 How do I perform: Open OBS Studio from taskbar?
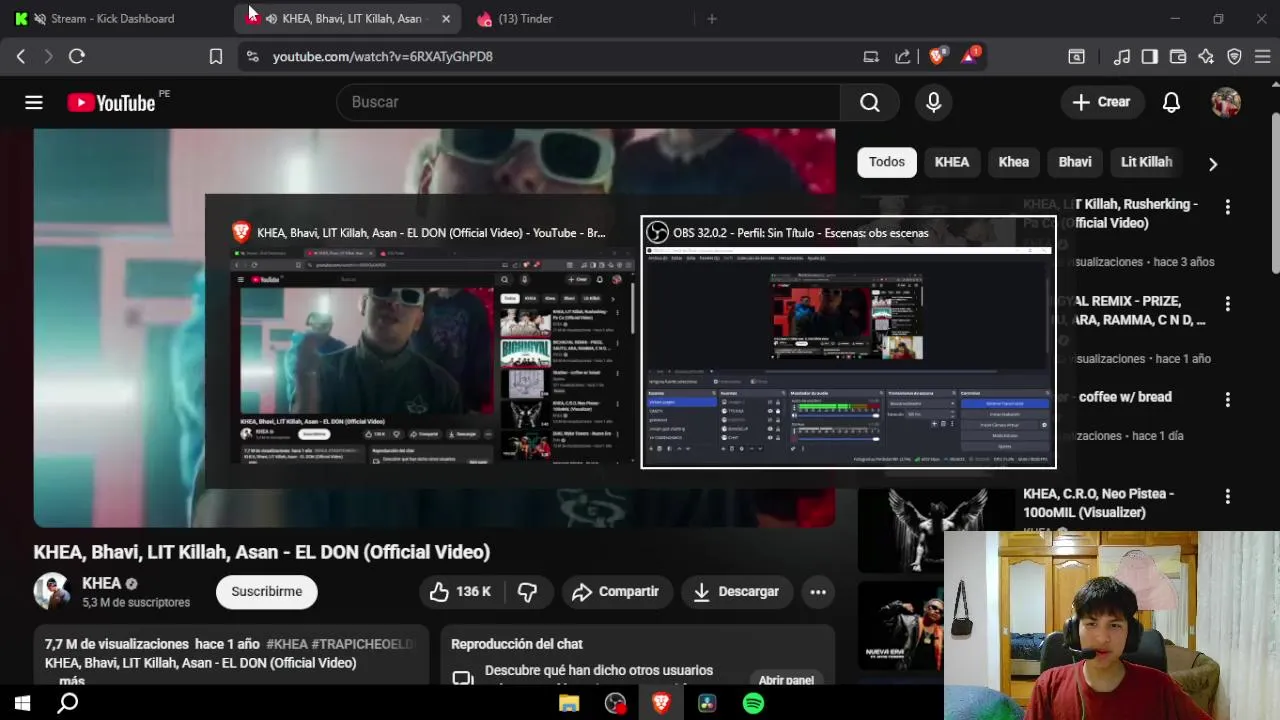point(615,704)
